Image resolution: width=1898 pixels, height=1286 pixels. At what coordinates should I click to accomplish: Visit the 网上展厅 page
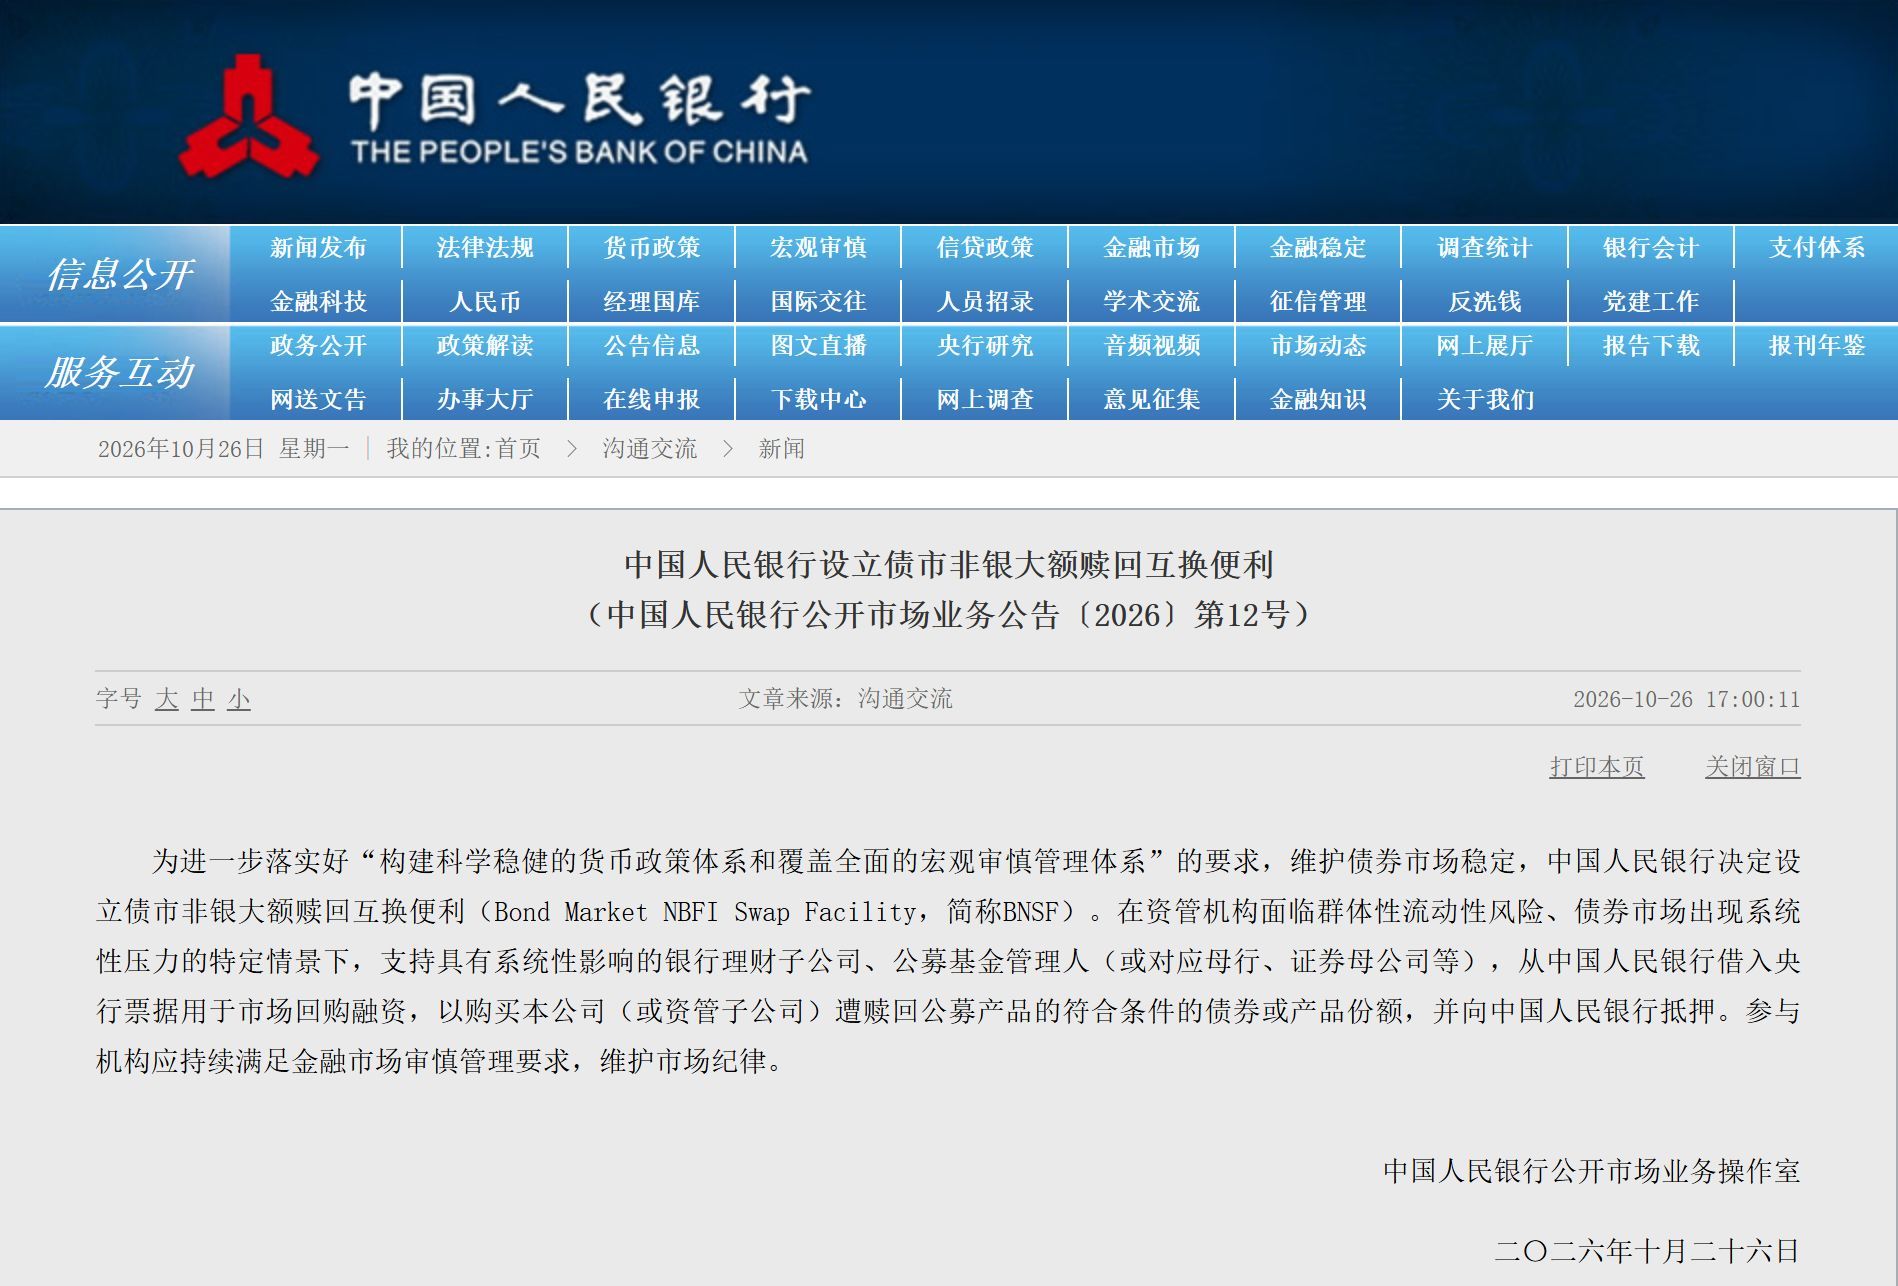click(1485, 346)
